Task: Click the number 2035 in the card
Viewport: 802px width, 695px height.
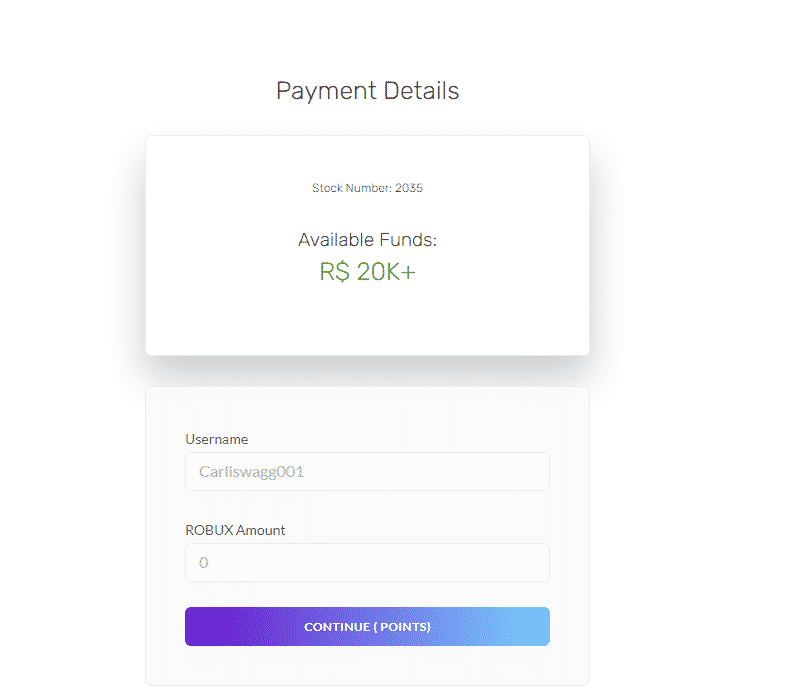Action: point(409,188)
